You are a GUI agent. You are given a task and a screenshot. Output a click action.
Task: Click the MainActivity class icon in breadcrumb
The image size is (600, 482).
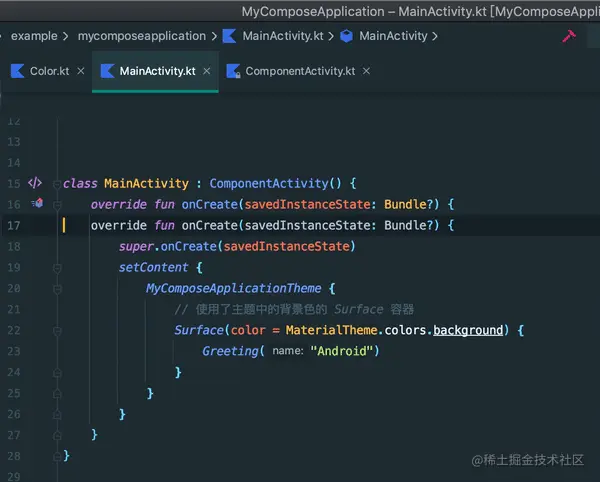click(x=347, y=36)
